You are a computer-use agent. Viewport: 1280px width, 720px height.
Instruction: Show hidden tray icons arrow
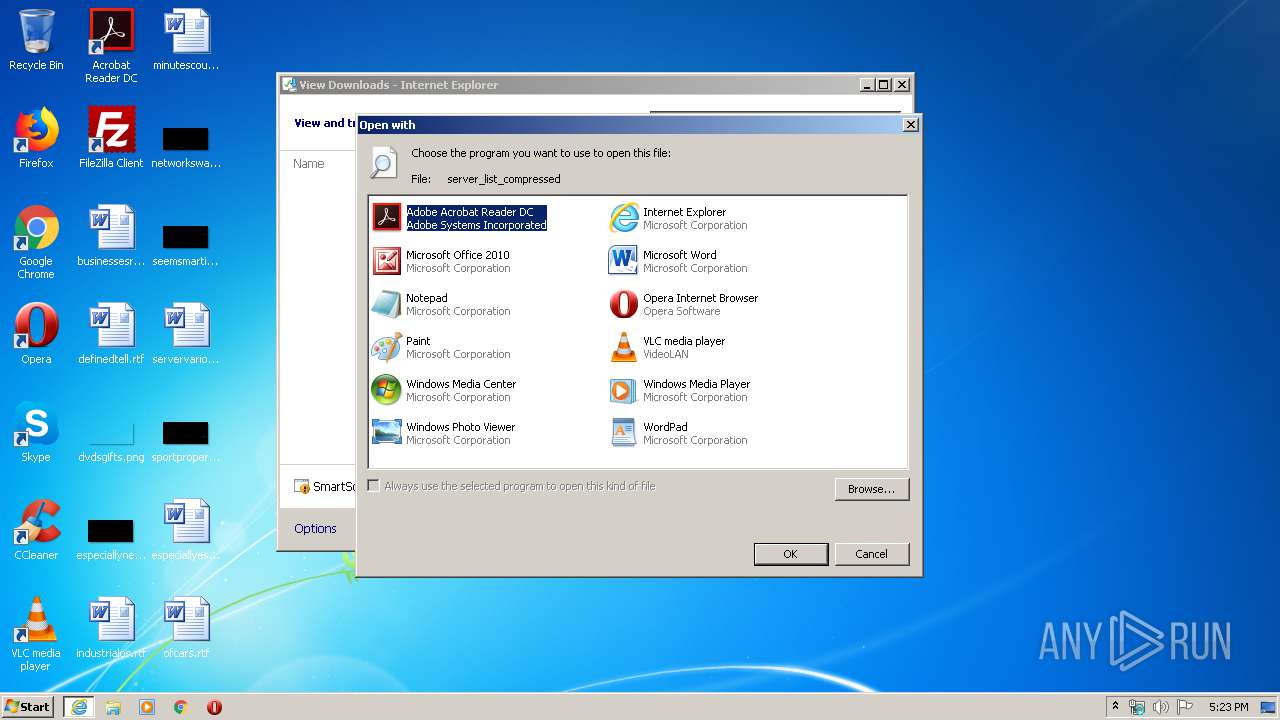[x=1116, y=707]
